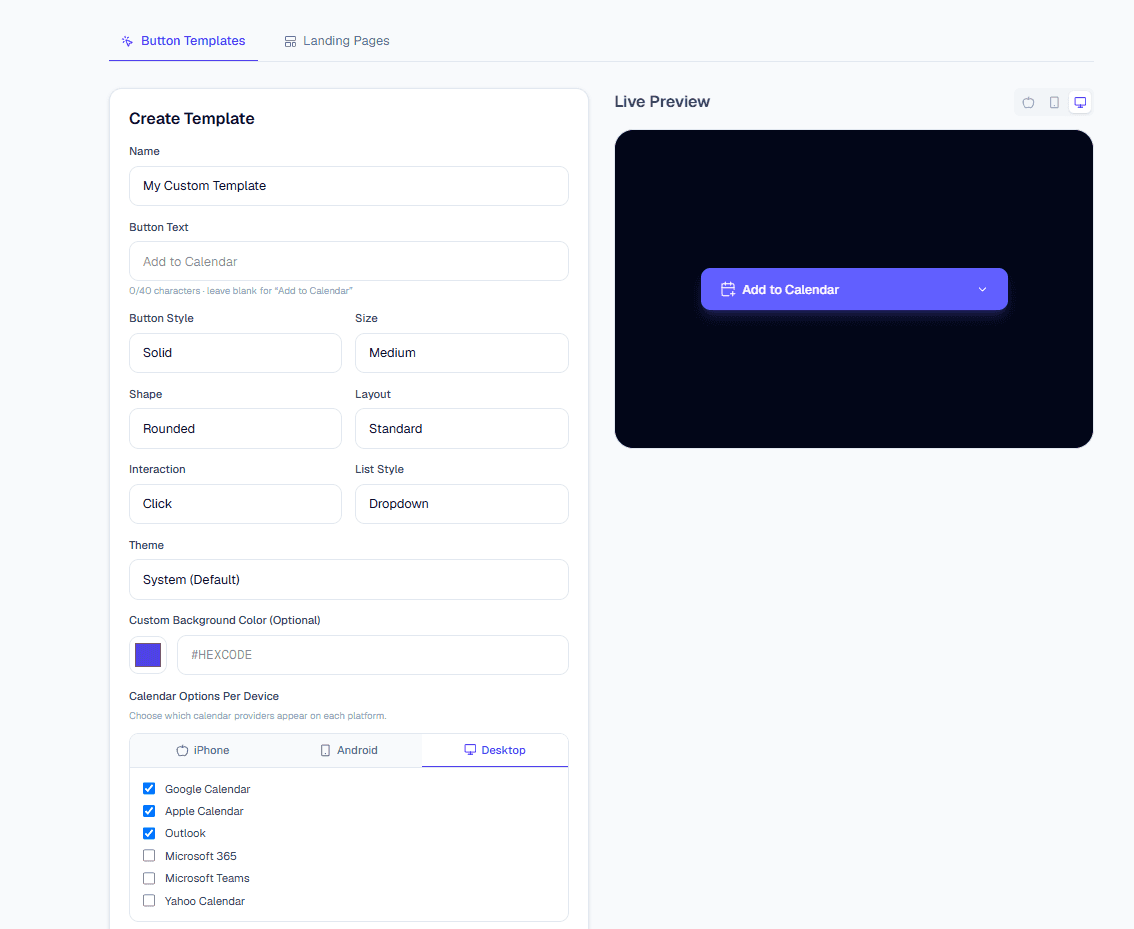Viewport: 1134px width, 929px height.
Task: Select the Desktop calendar options tab
Action: coord(495,750)
